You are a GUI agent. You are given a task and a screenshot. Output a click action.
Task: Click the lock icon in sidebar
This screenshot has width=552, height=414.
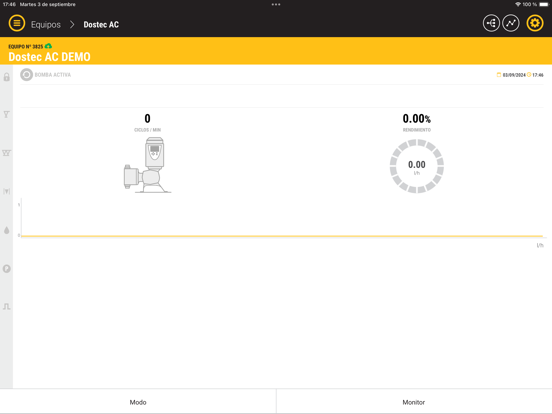7,77
